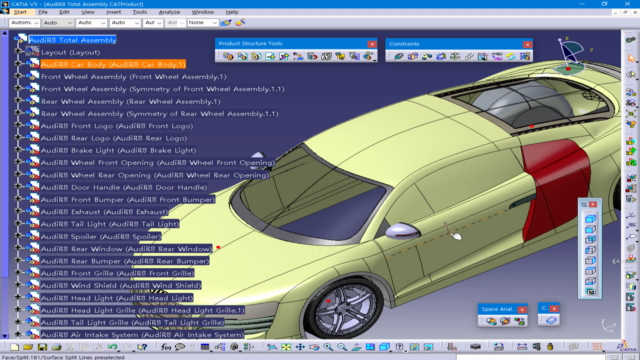The width and height of the screenshot is (640, 360).
Task: Close the Space Analysis toolbar
Action: tap(522, 310)
